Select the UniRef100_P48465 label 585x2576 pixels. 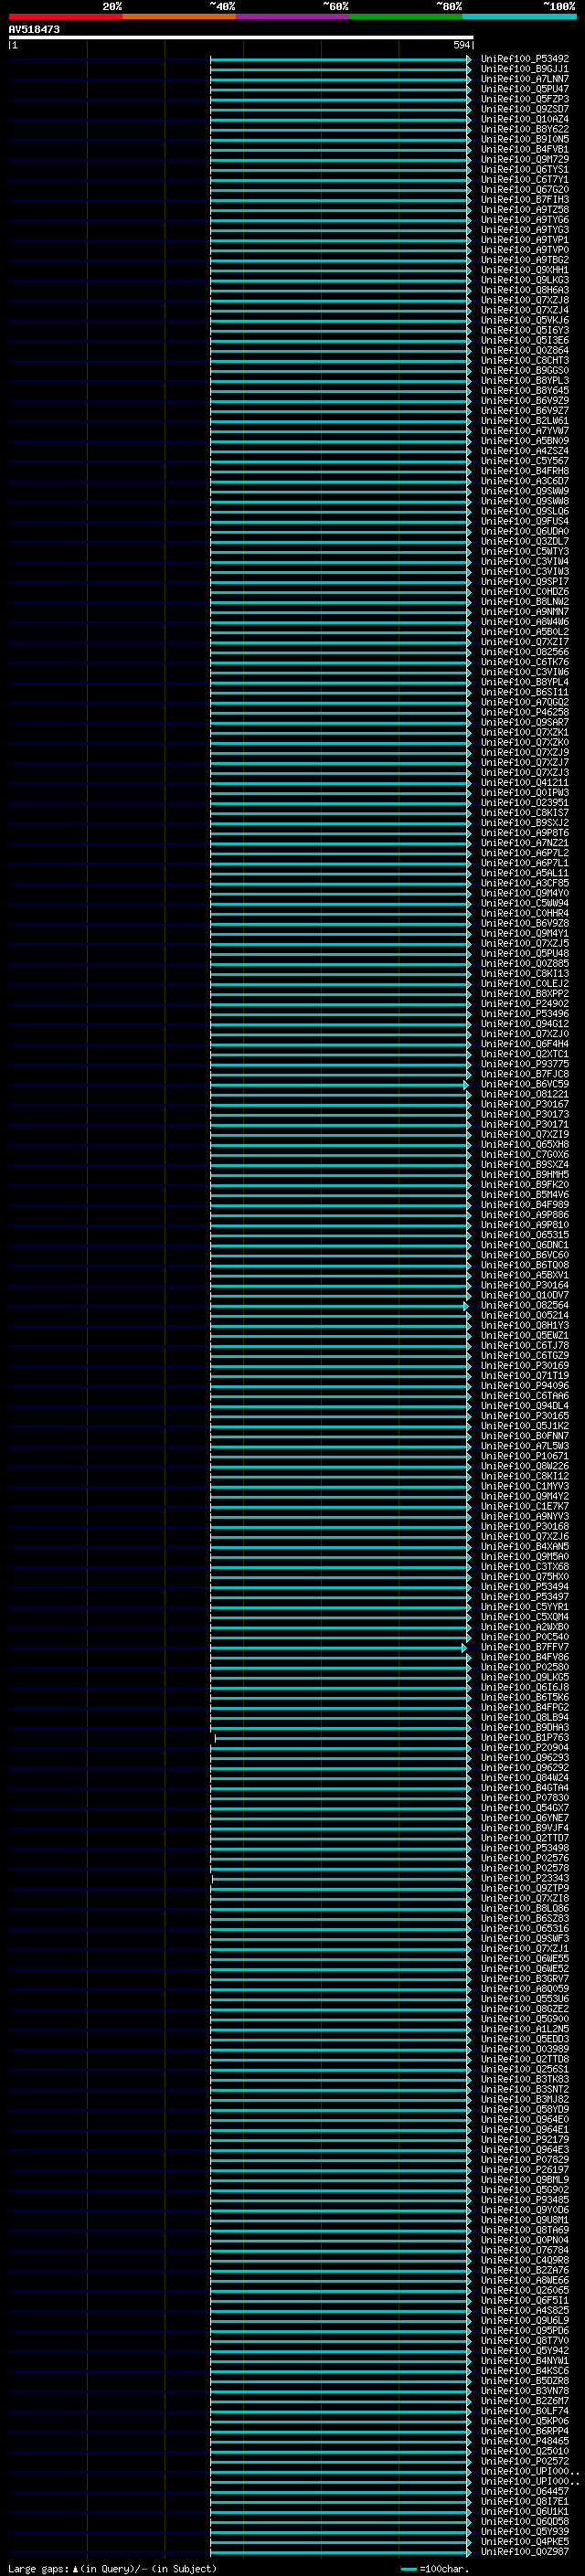(x=525, y=2441)
